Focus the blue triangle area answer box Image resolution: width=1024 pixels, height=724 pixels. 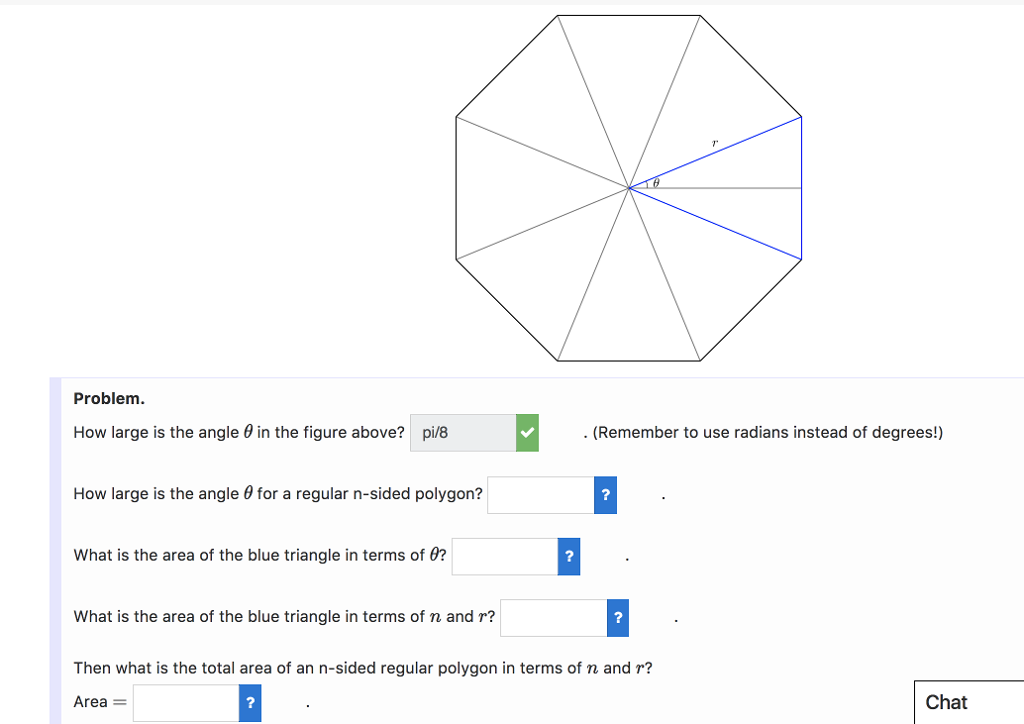click(x=504, y=556)
